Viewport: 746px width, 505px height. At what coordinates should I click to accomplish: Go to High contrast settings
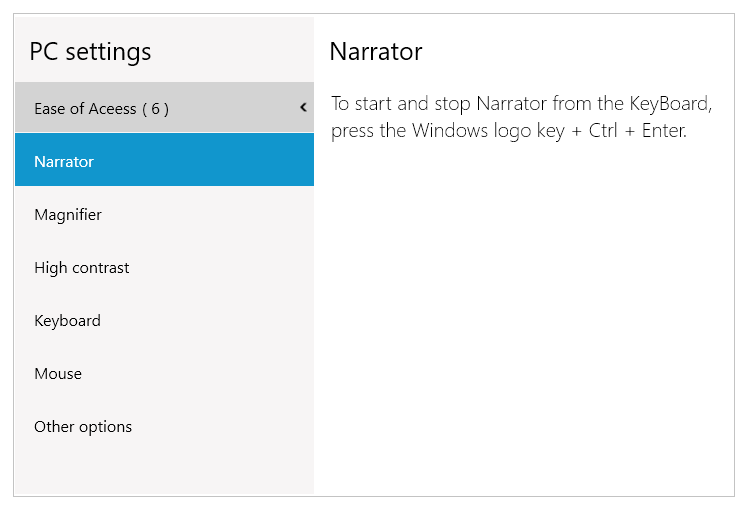[x=81, y=267]
